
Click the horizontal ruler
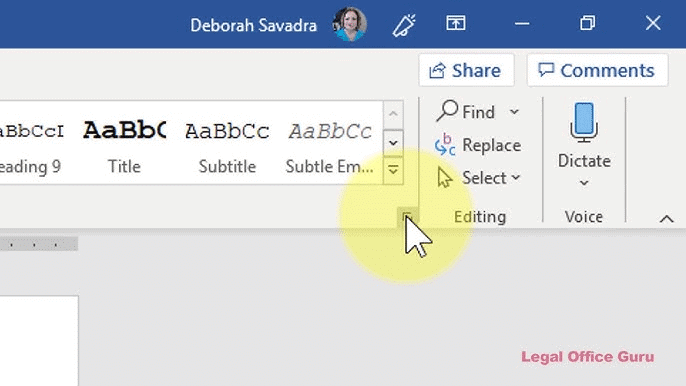click(x=39, y=244)
